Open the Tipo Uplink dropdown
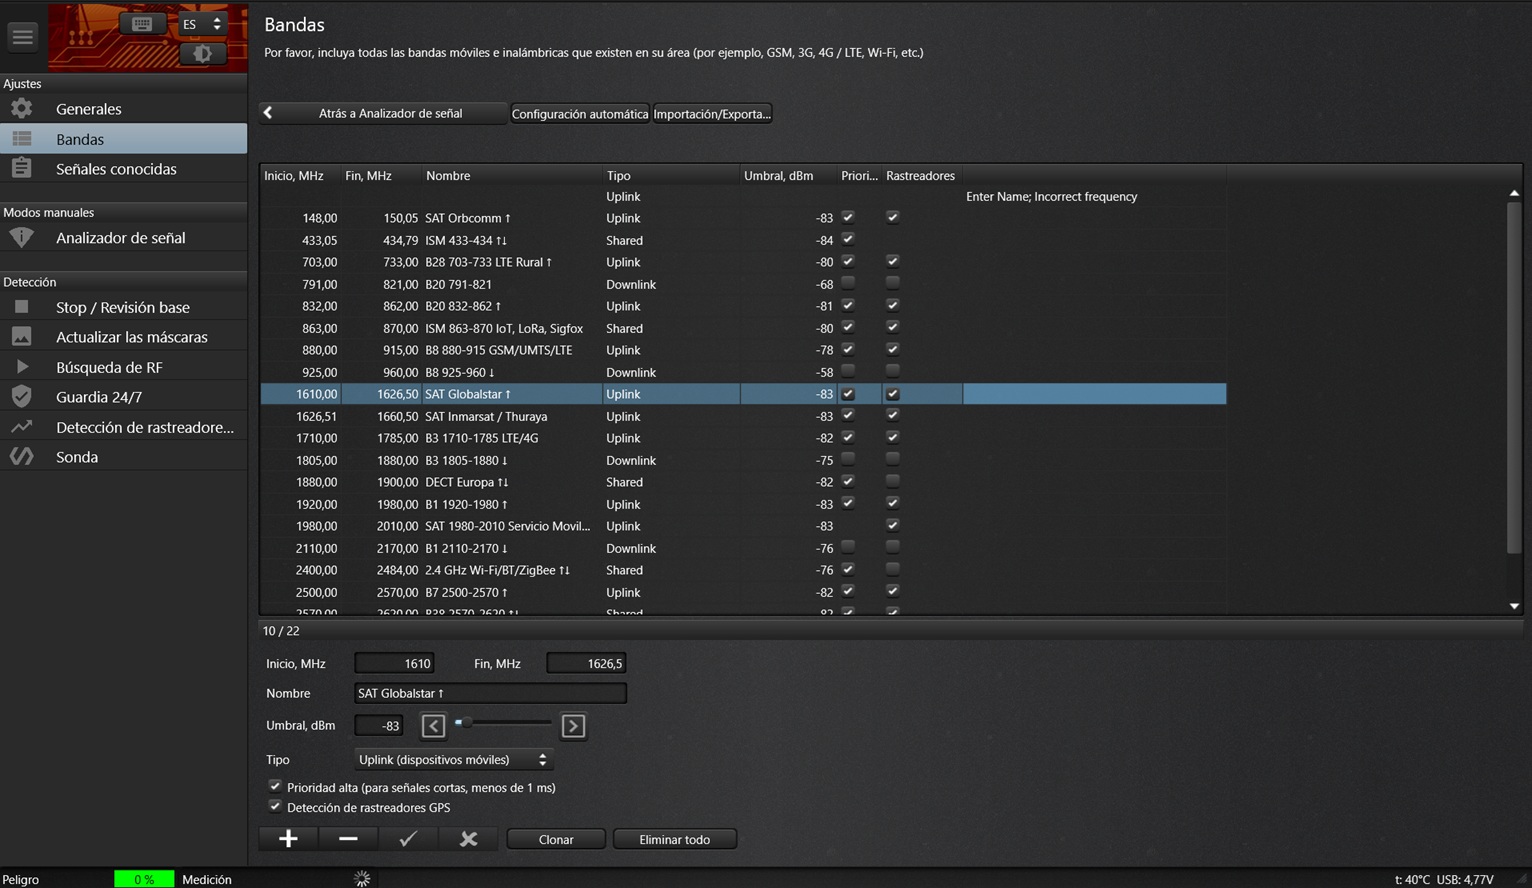 [x=453, y=760]
